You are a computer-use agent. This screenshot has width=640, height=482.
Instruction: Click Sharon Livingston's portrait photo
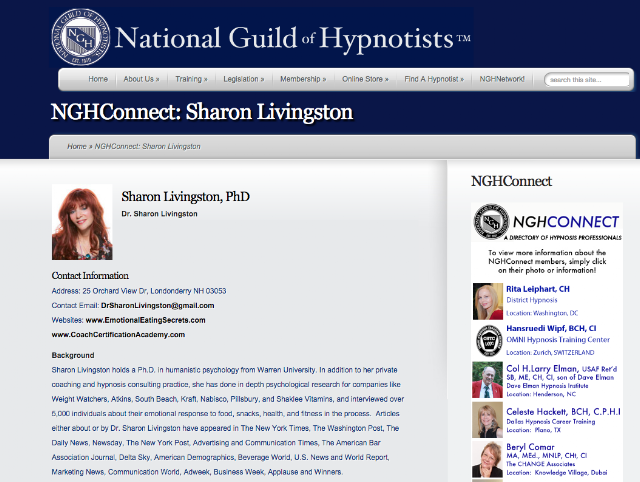pyautogui.click(x=82, y=222)
